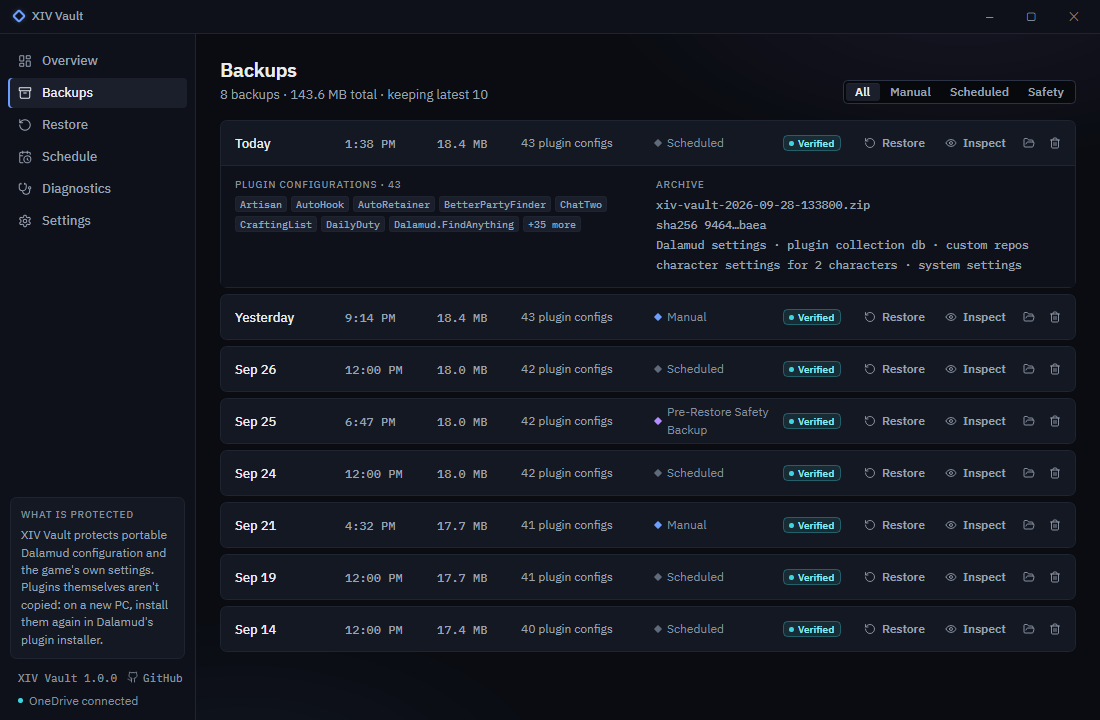Trash the Sep 25 safety backup
Screen dimensions: 1100x720
click(1054, 421)
